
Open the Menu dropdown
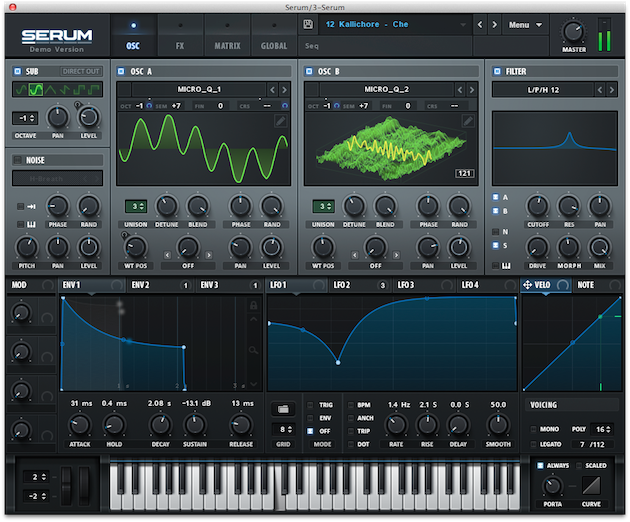[x=526, y=25]
